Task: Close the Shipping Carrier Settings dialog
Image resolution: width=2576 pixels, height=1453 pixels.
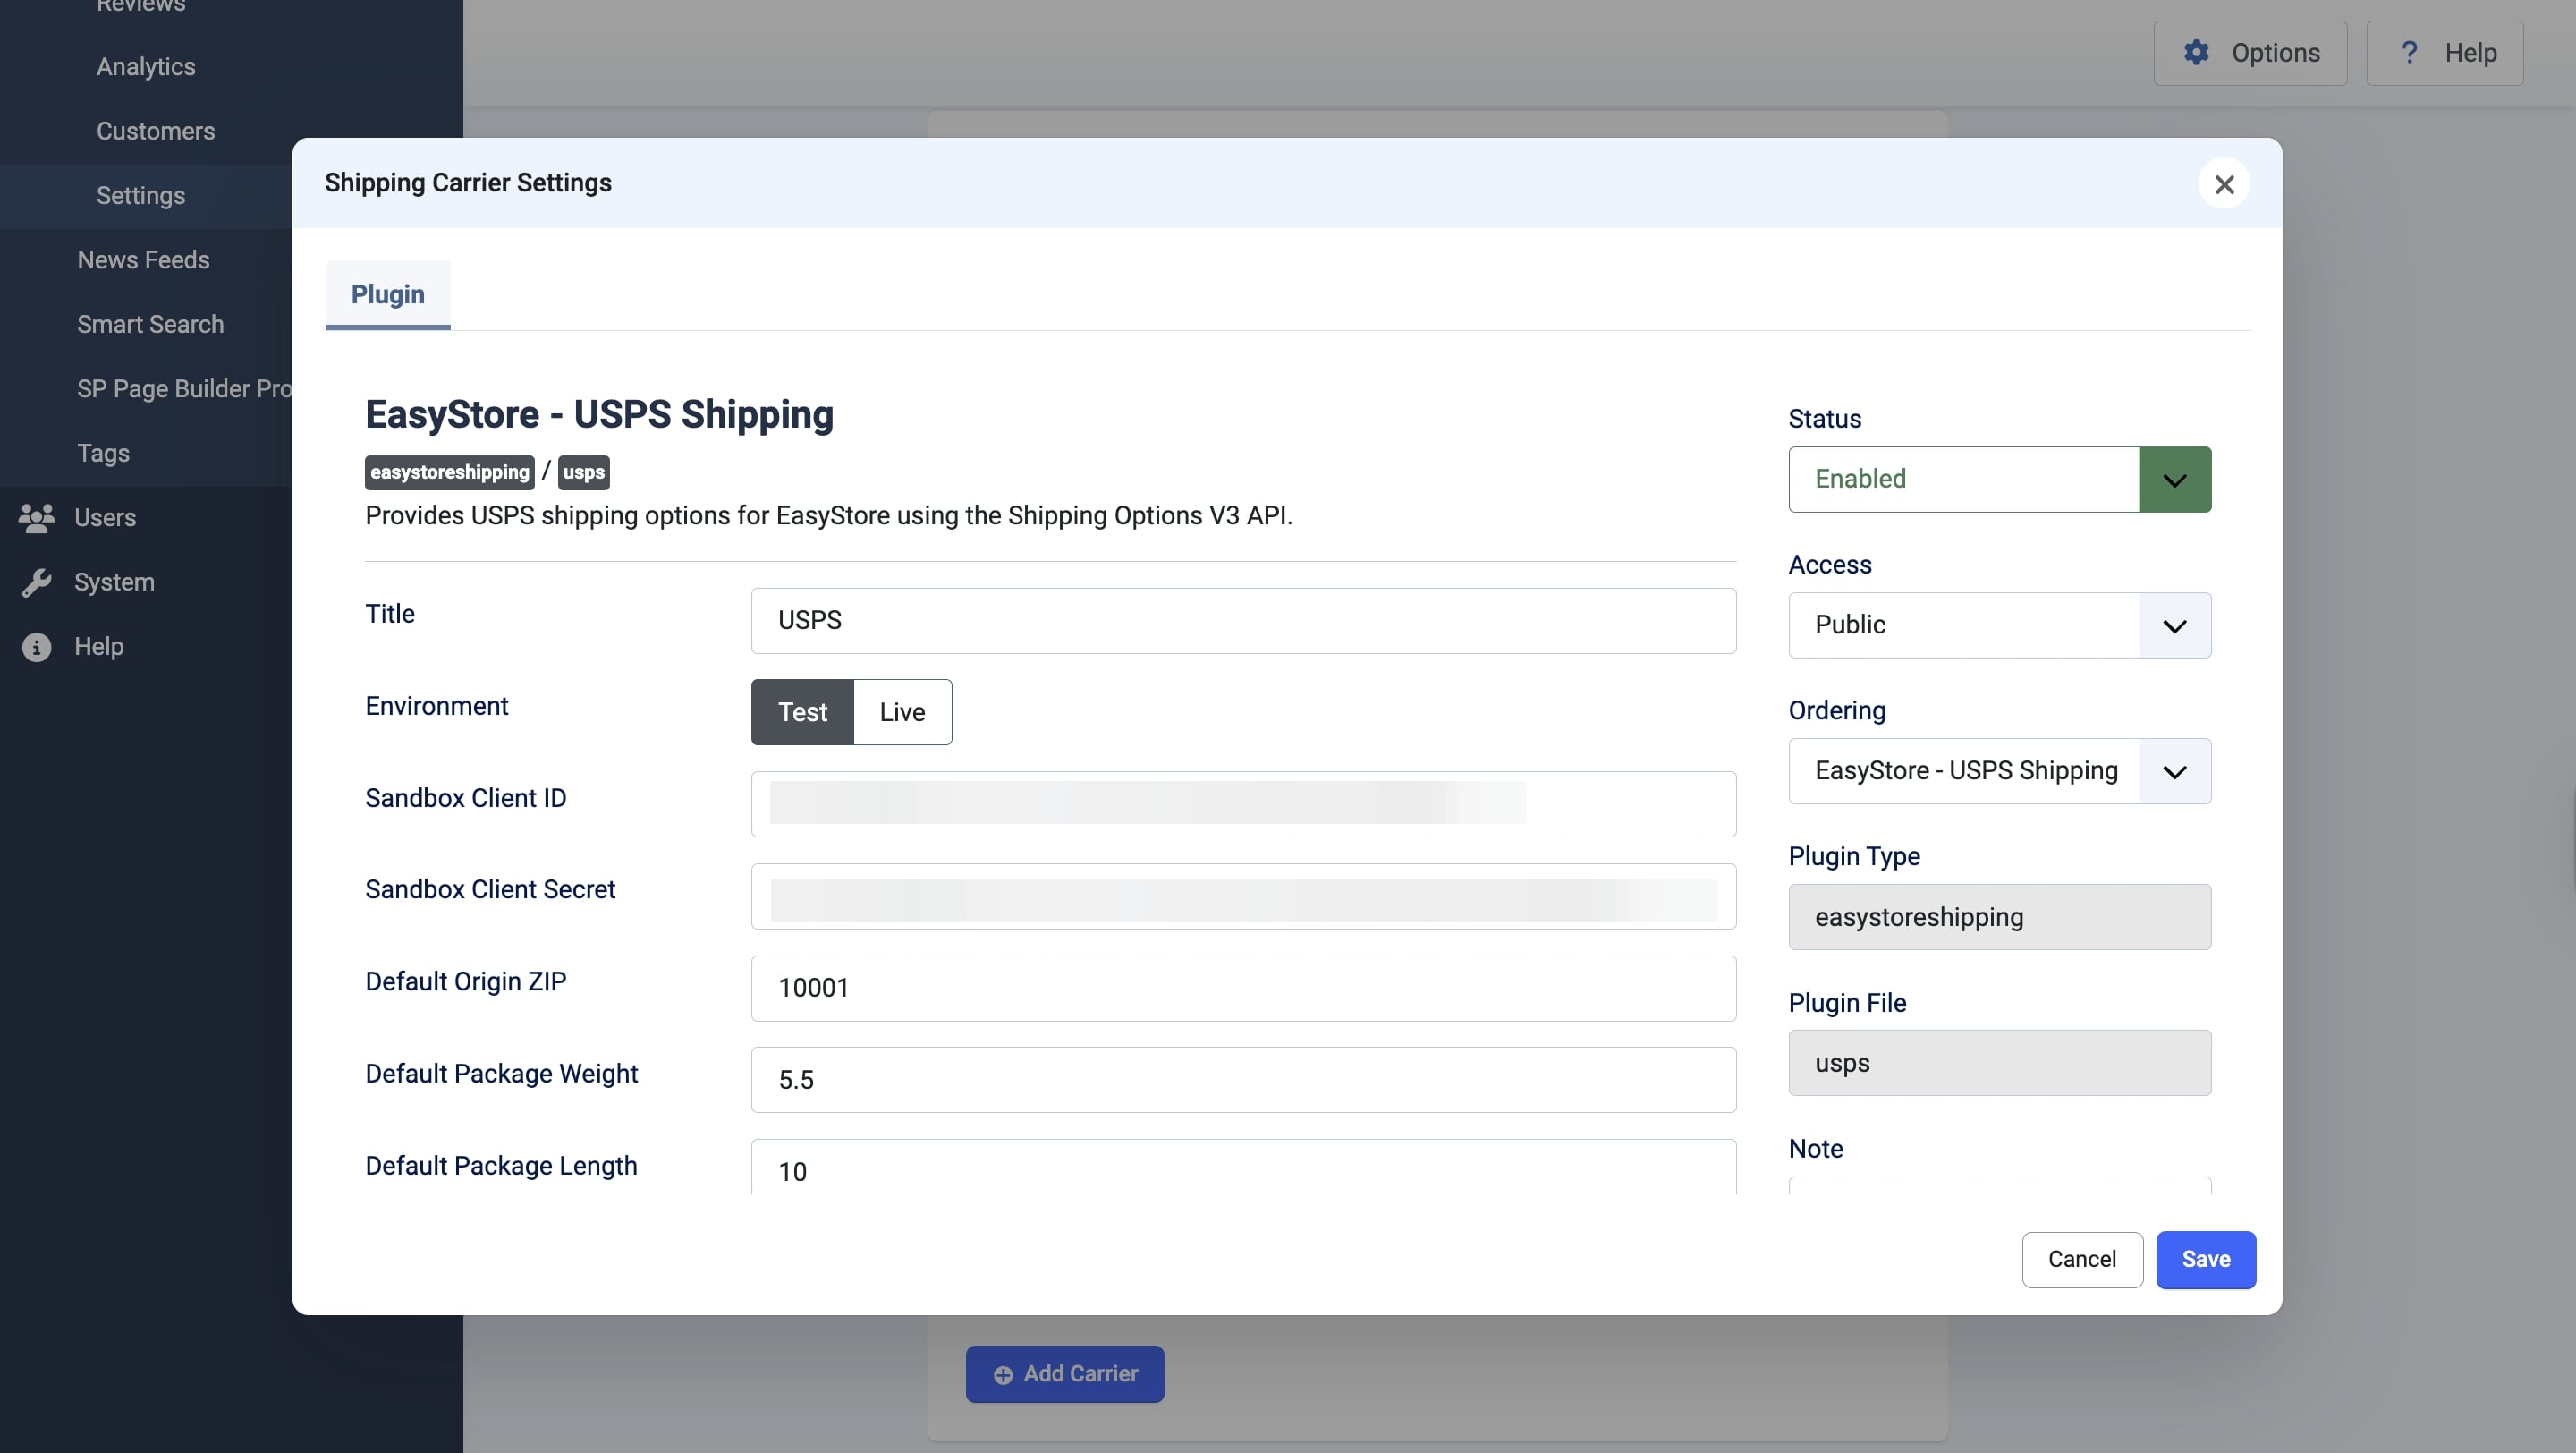Action: click(2224, 184)
